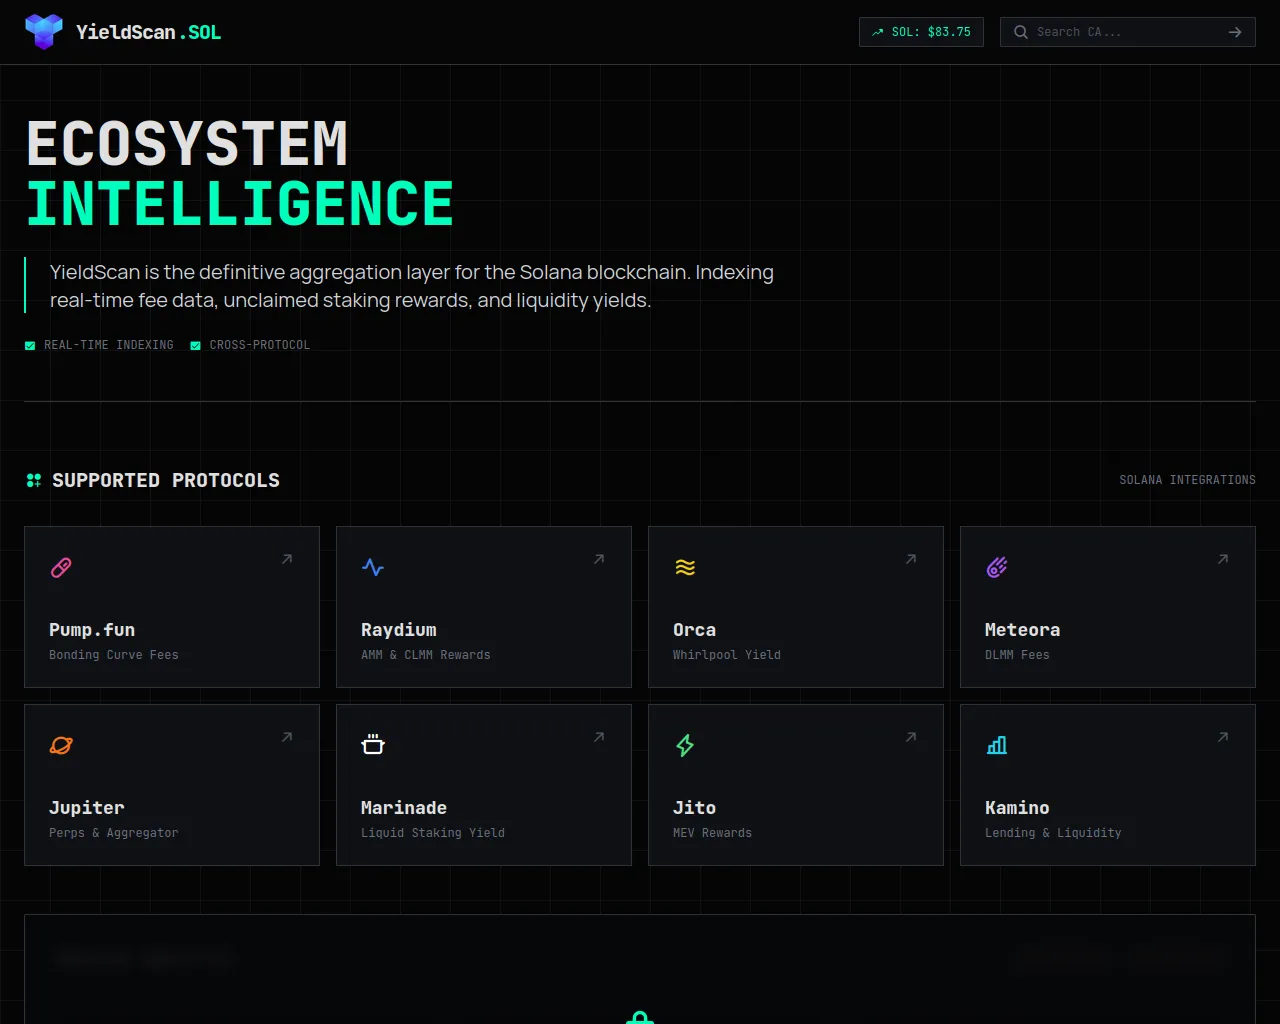Click the Whirlpool Yield subtitle
The image size is (1280, 1024).
[x=727, y=655]
